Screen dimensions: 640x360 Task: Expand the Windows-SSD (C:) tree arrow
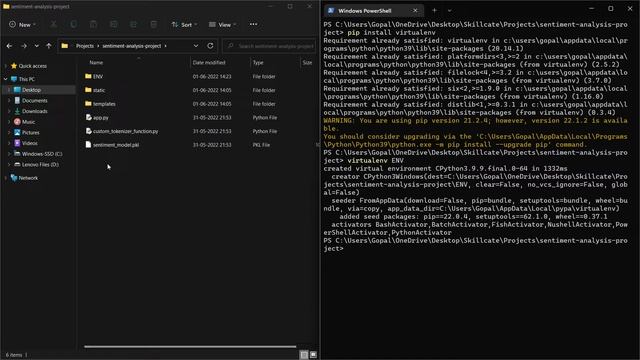[x=9, y=154]
